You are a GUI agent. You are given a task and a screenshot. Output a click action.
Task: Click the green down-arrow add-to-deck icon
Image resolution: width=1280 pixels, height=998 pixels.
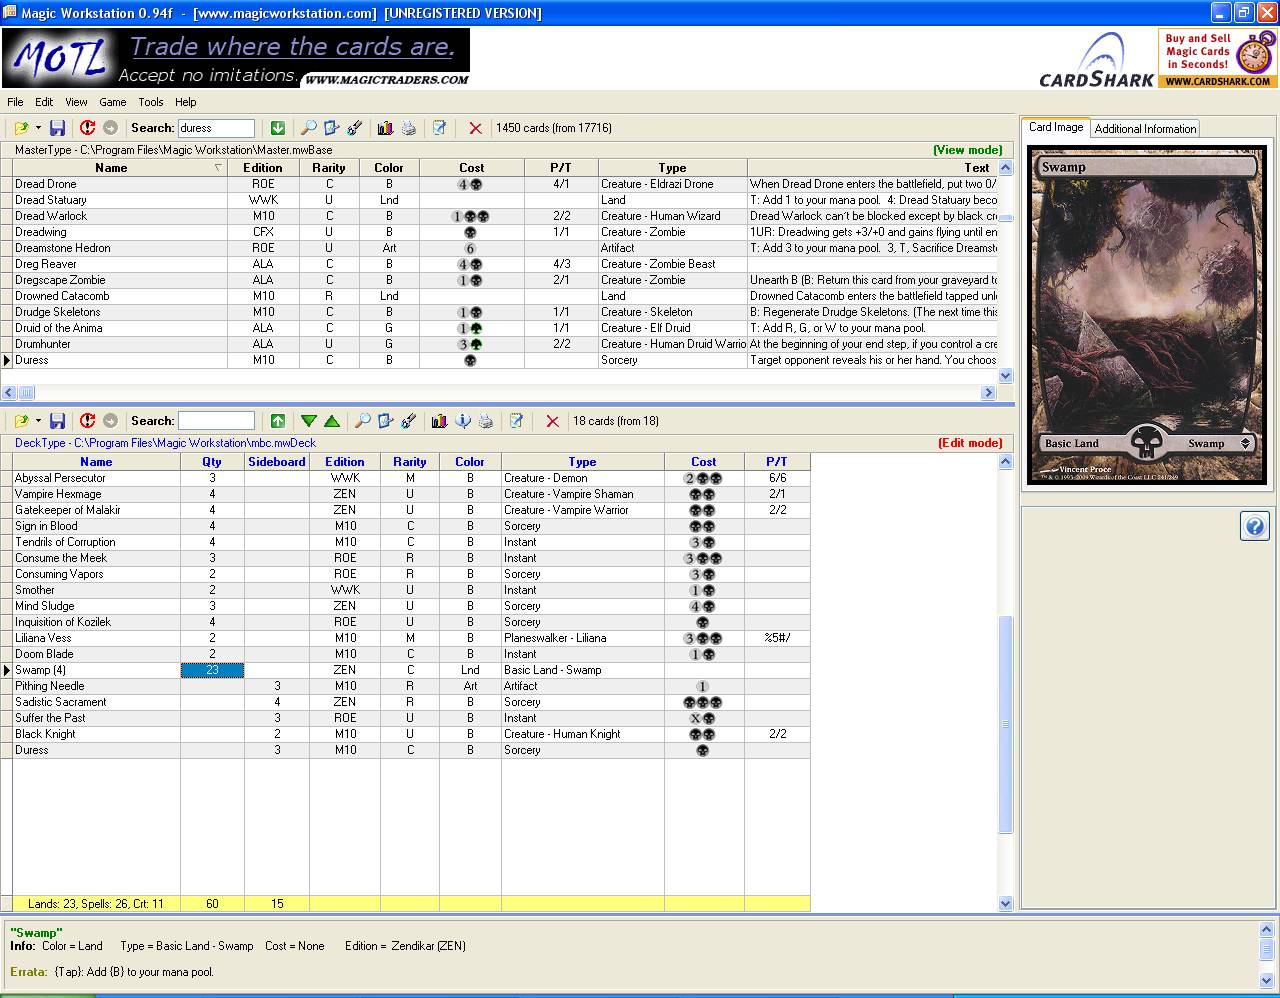coord(278,128)
